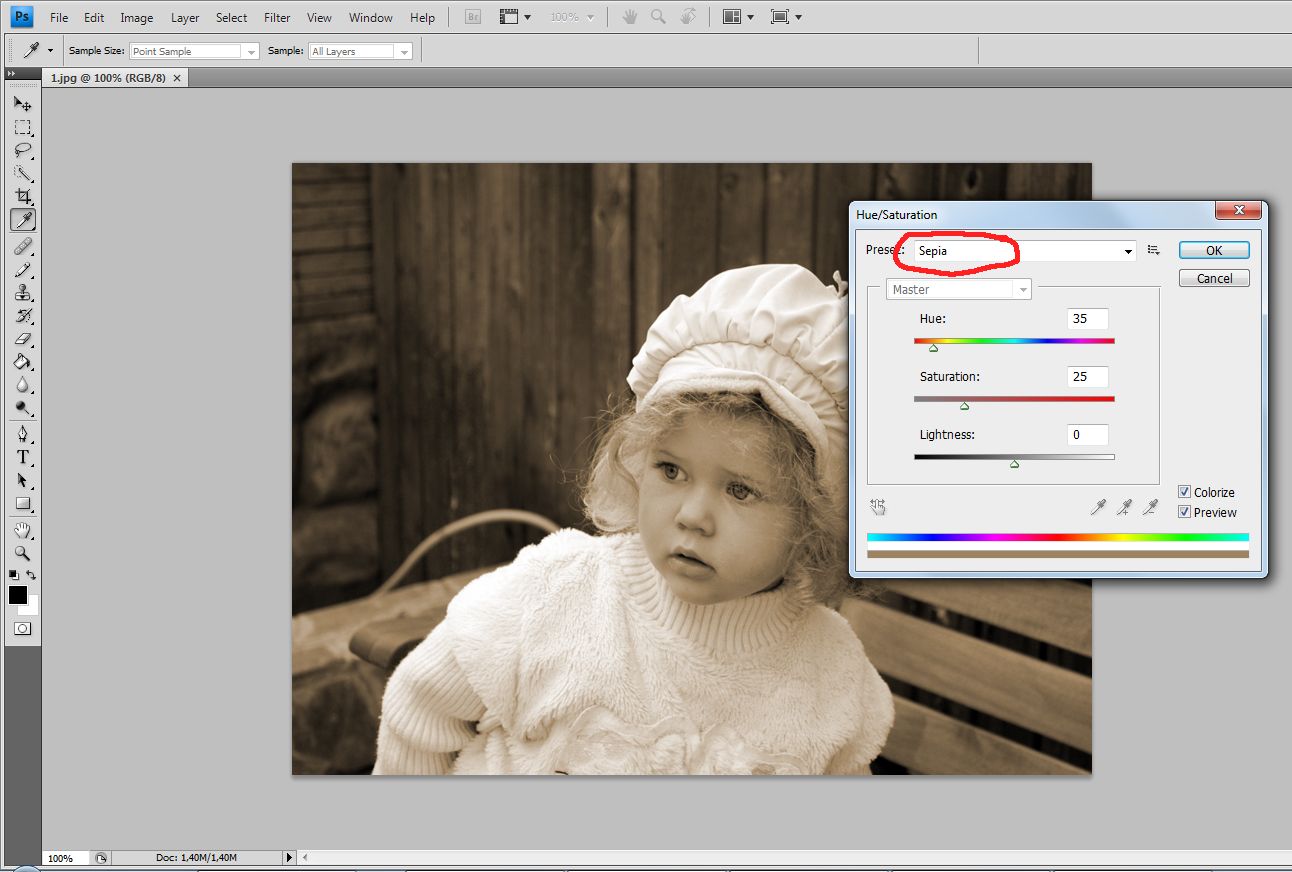Select the Move tool
This screenshot has width=1292, height=872.
coord(22,104)
